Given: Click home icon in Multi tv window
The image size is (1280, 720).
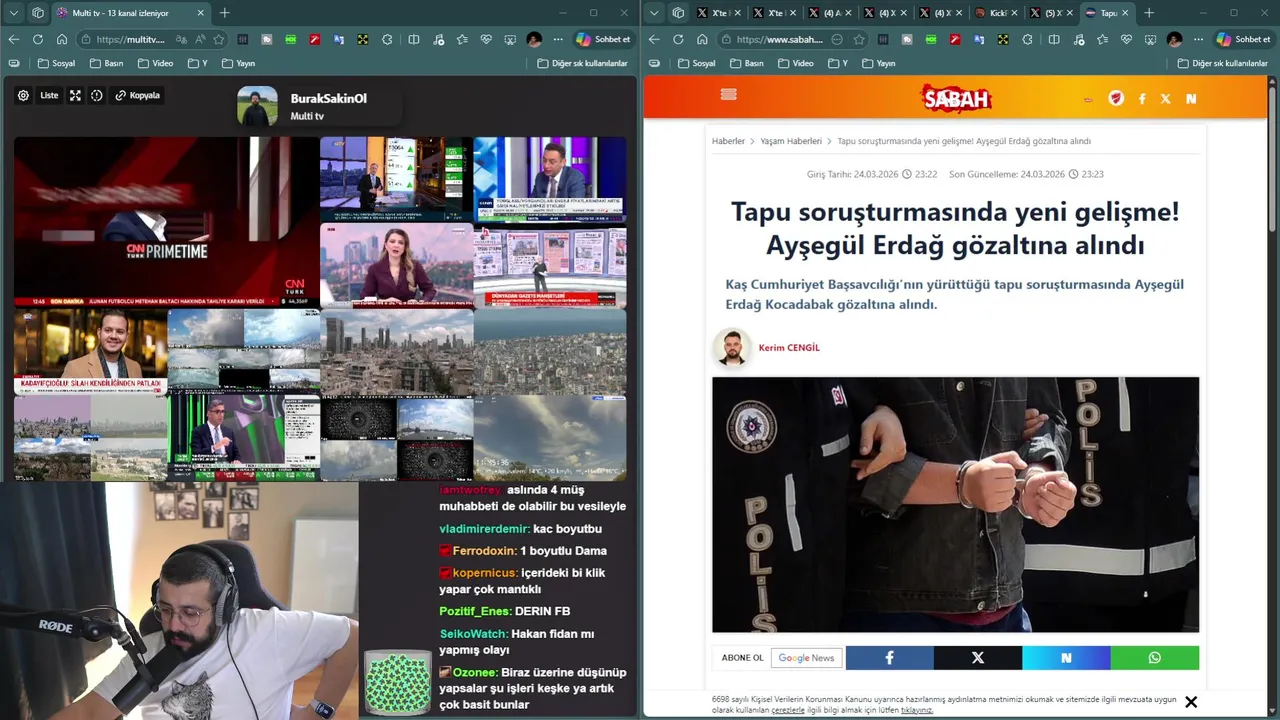Looking at the screenshot, I should [62, 39].
